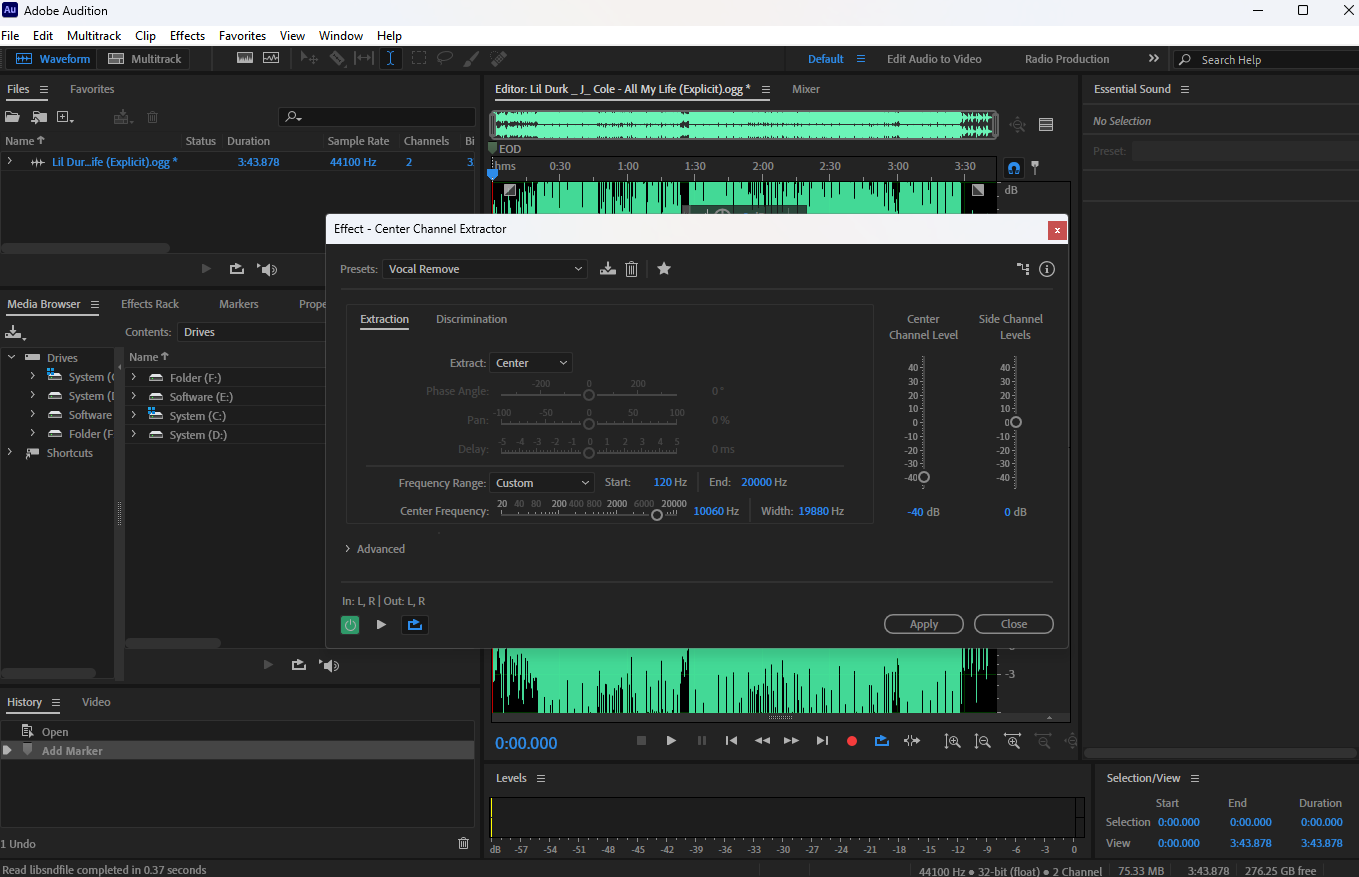
Task: Toggle loop in effect dialog preview
Action: (x=415, y=625)
